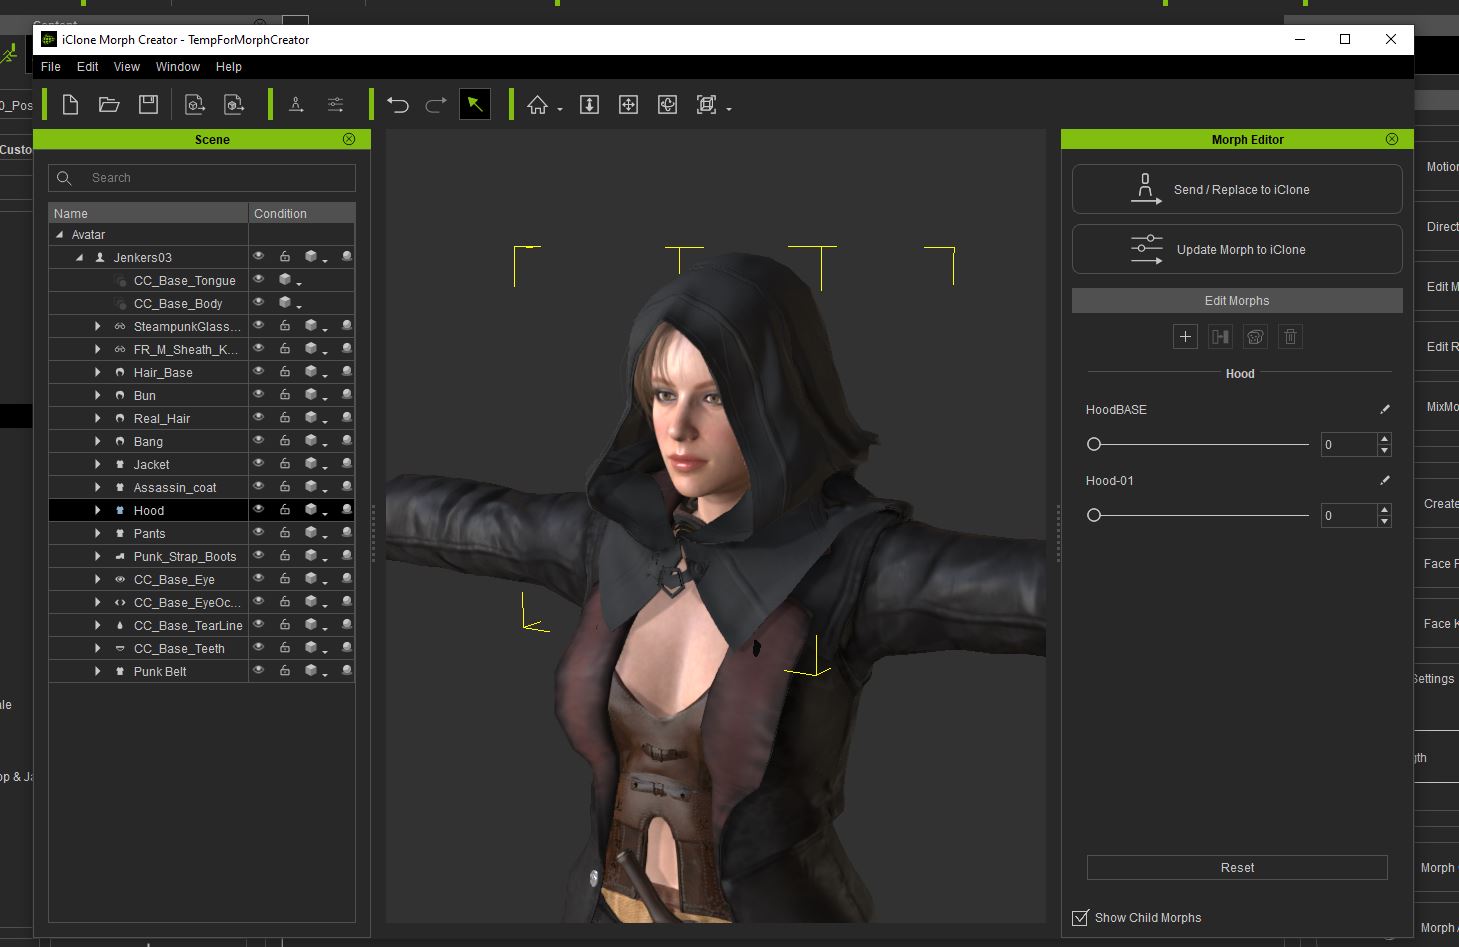Screen dimensions: 1459x947
Task: Increase HoodBASE value with up stepper
Action: [x=1384, y=439]
